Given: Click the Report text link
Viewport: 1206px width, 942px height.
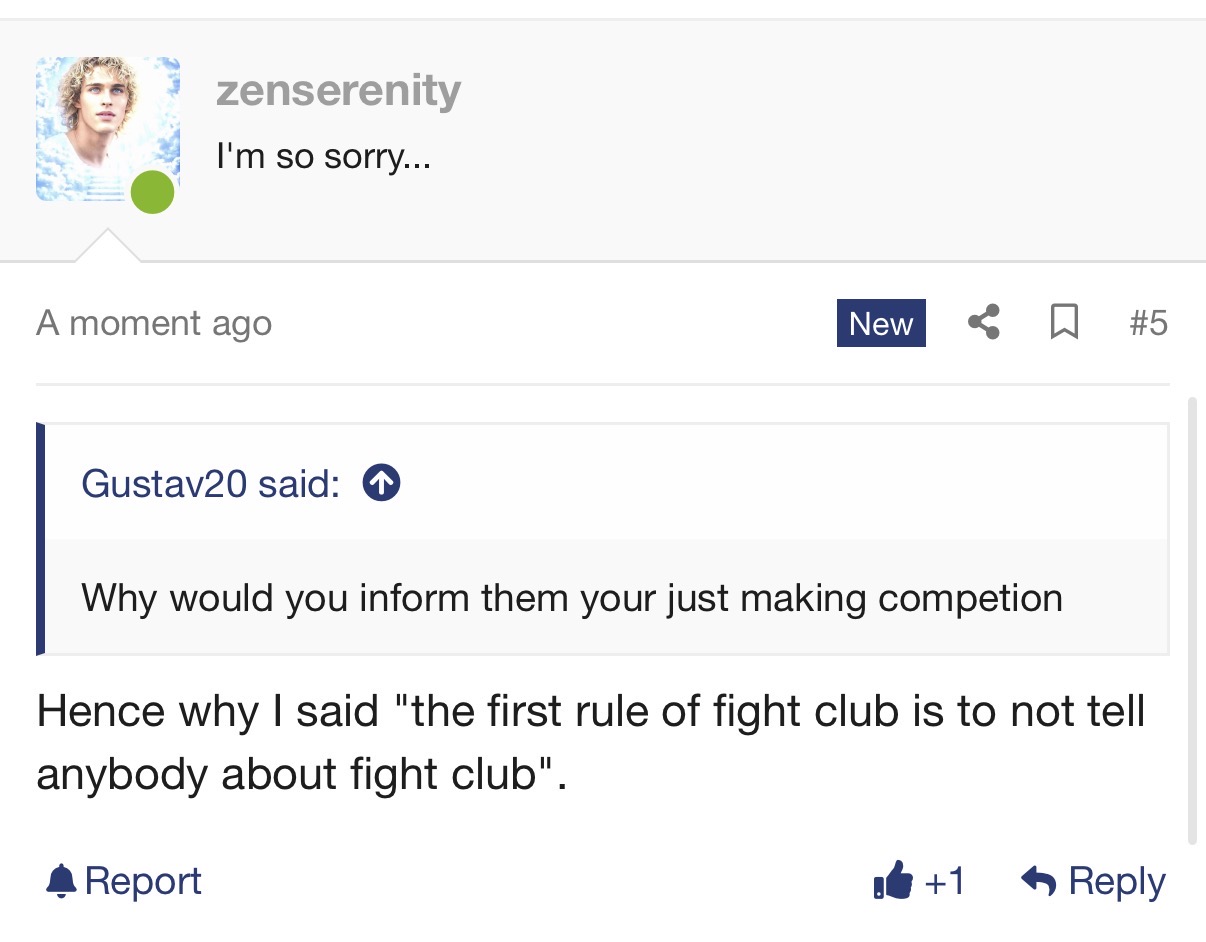Looking at the screenshot, I should [143, 881].
